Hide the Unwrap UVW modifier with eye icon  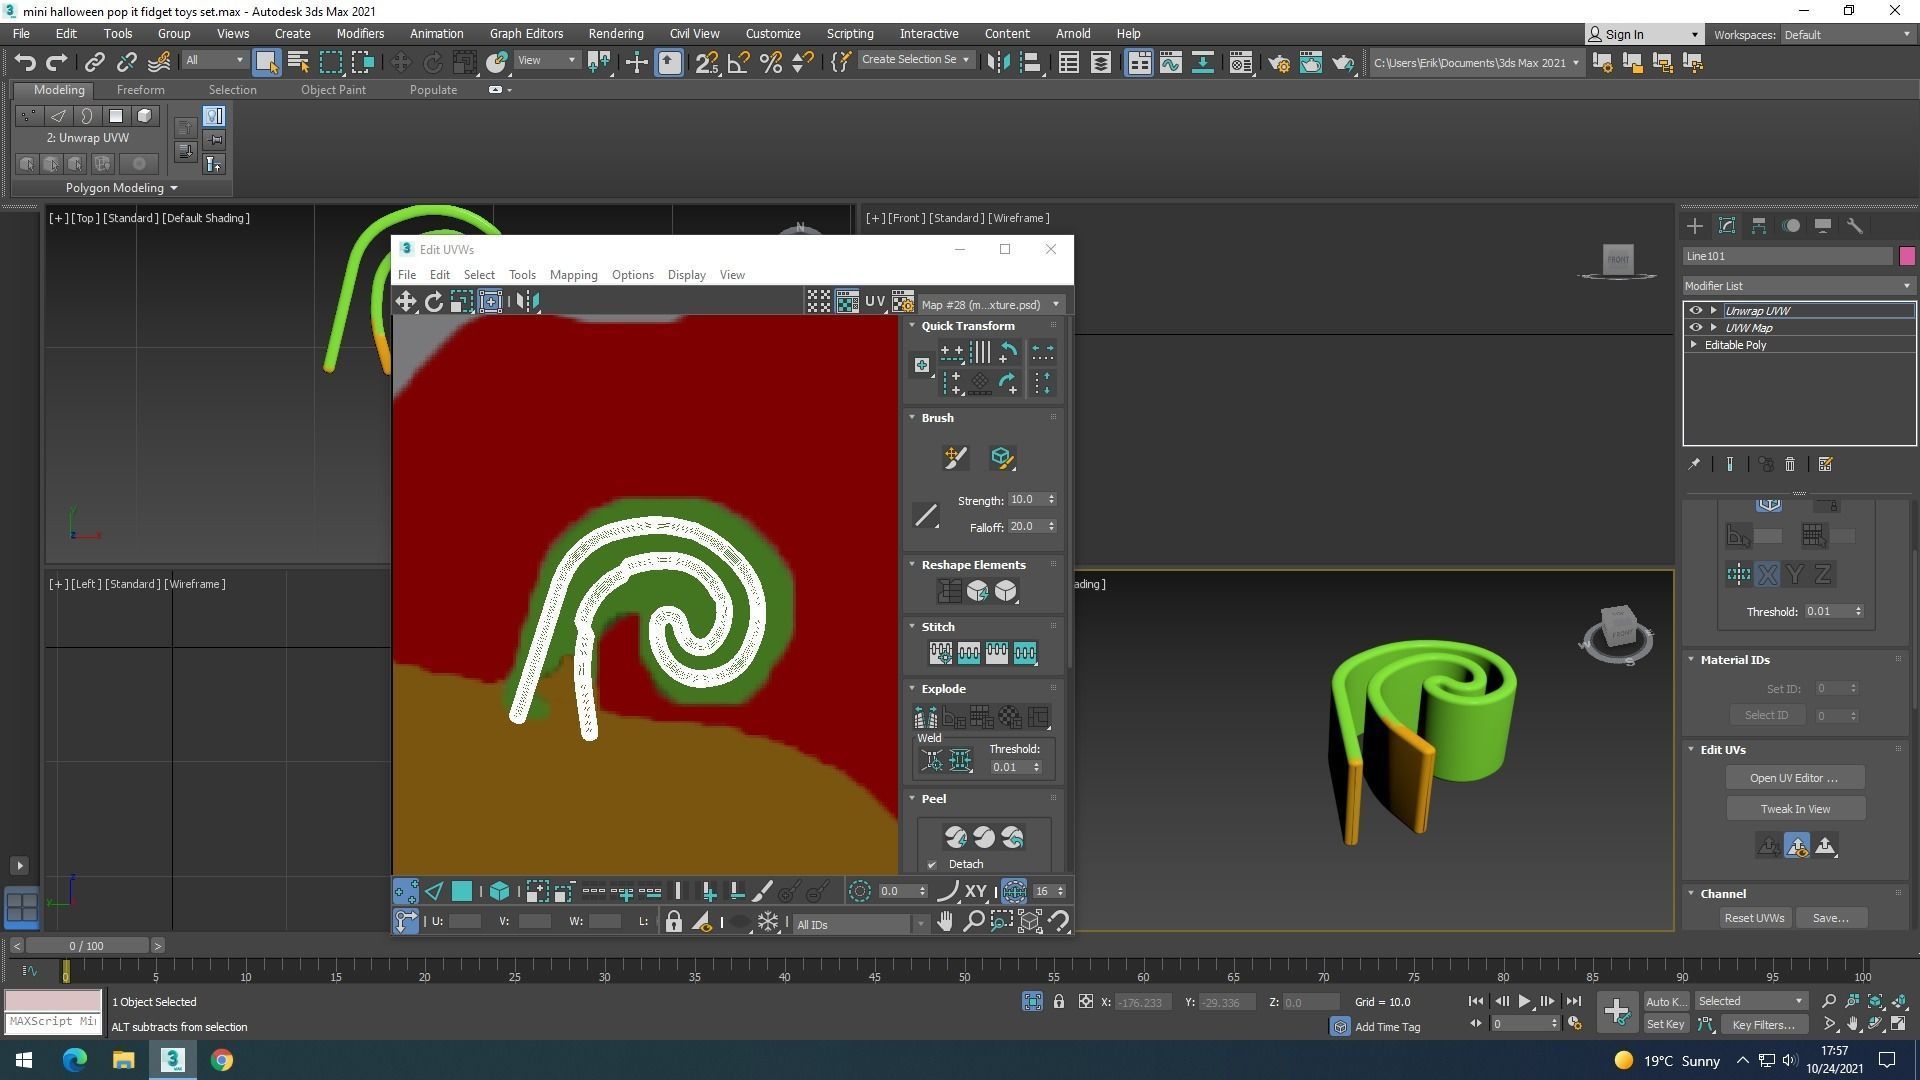coord(1695,311)
